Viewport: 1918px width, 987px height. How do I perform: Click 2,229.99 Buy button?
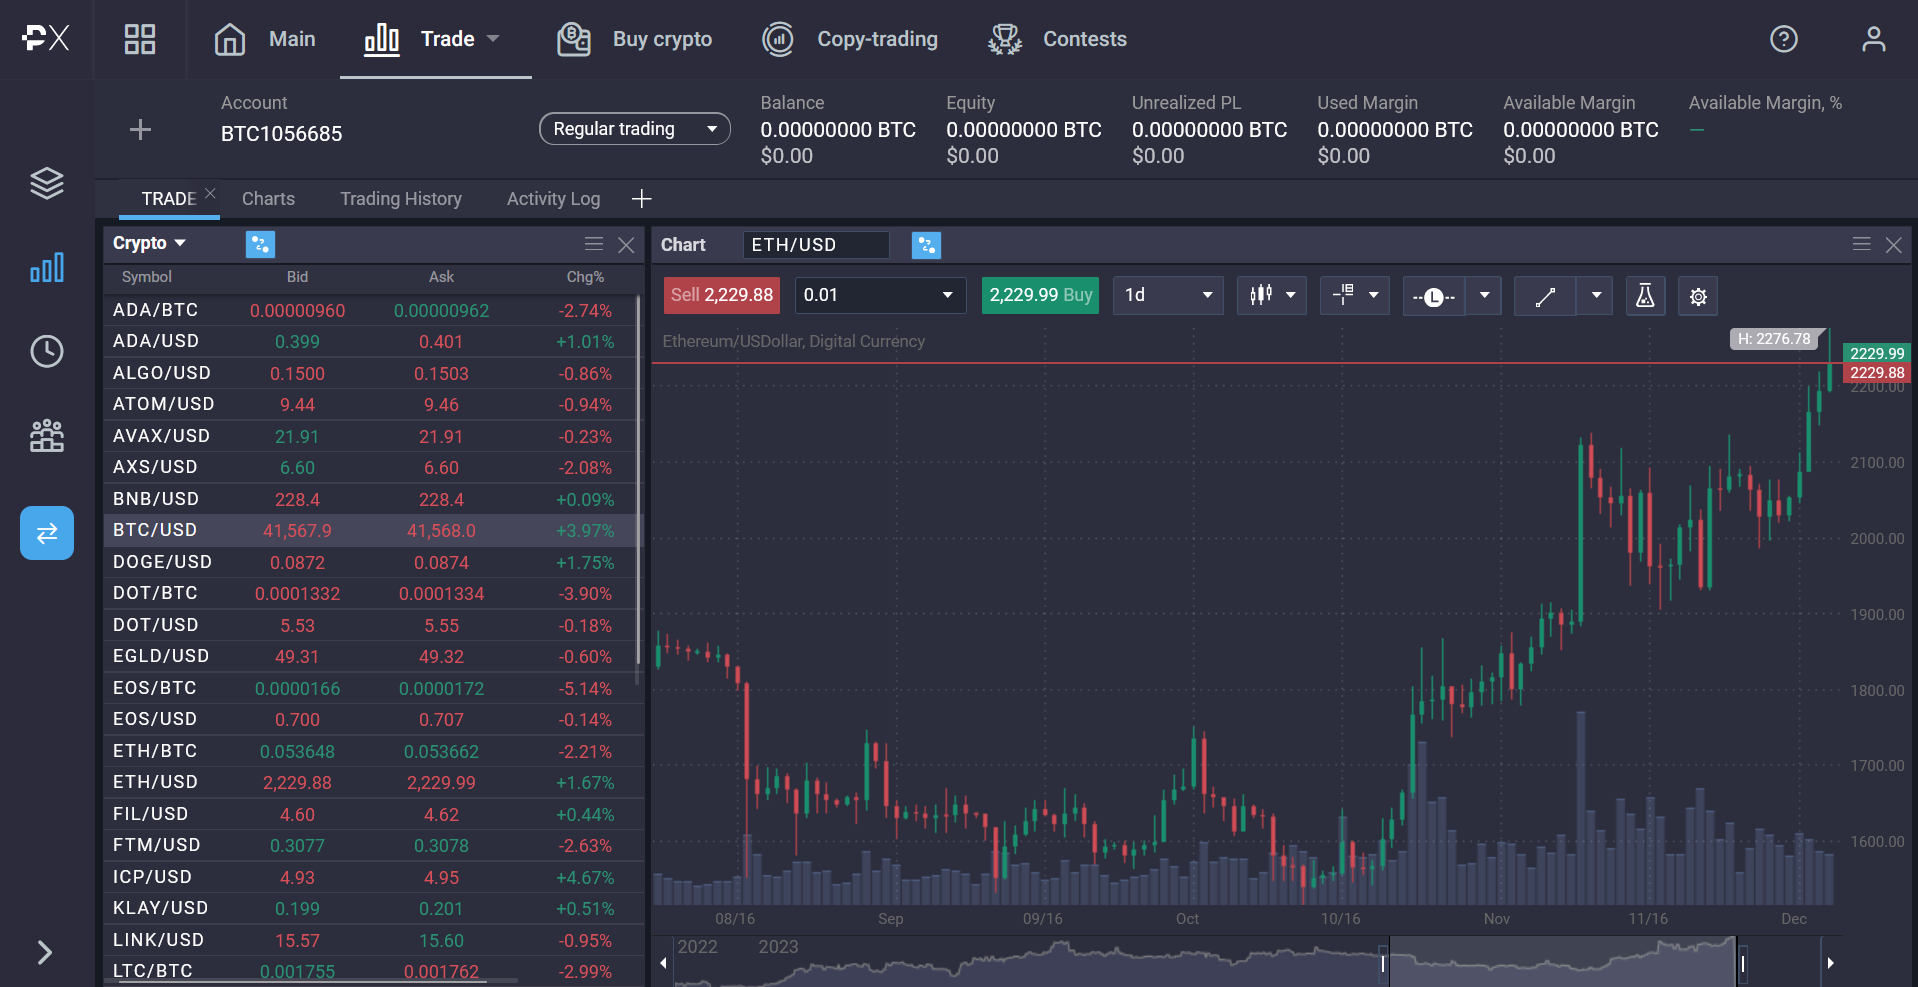1040,295
